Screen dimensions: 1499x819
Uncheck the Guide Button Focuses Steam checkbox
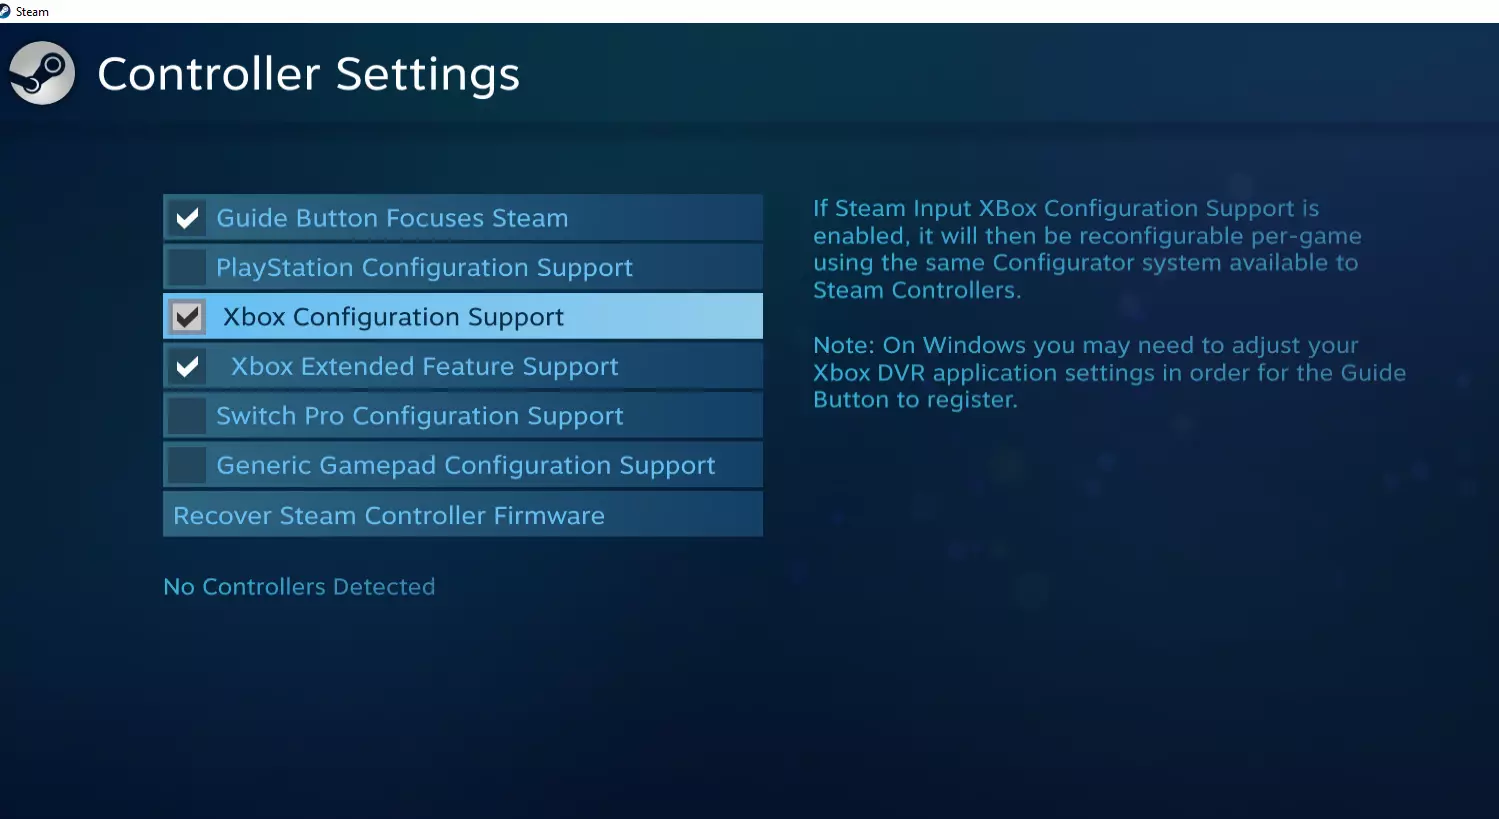click(187, 218)
